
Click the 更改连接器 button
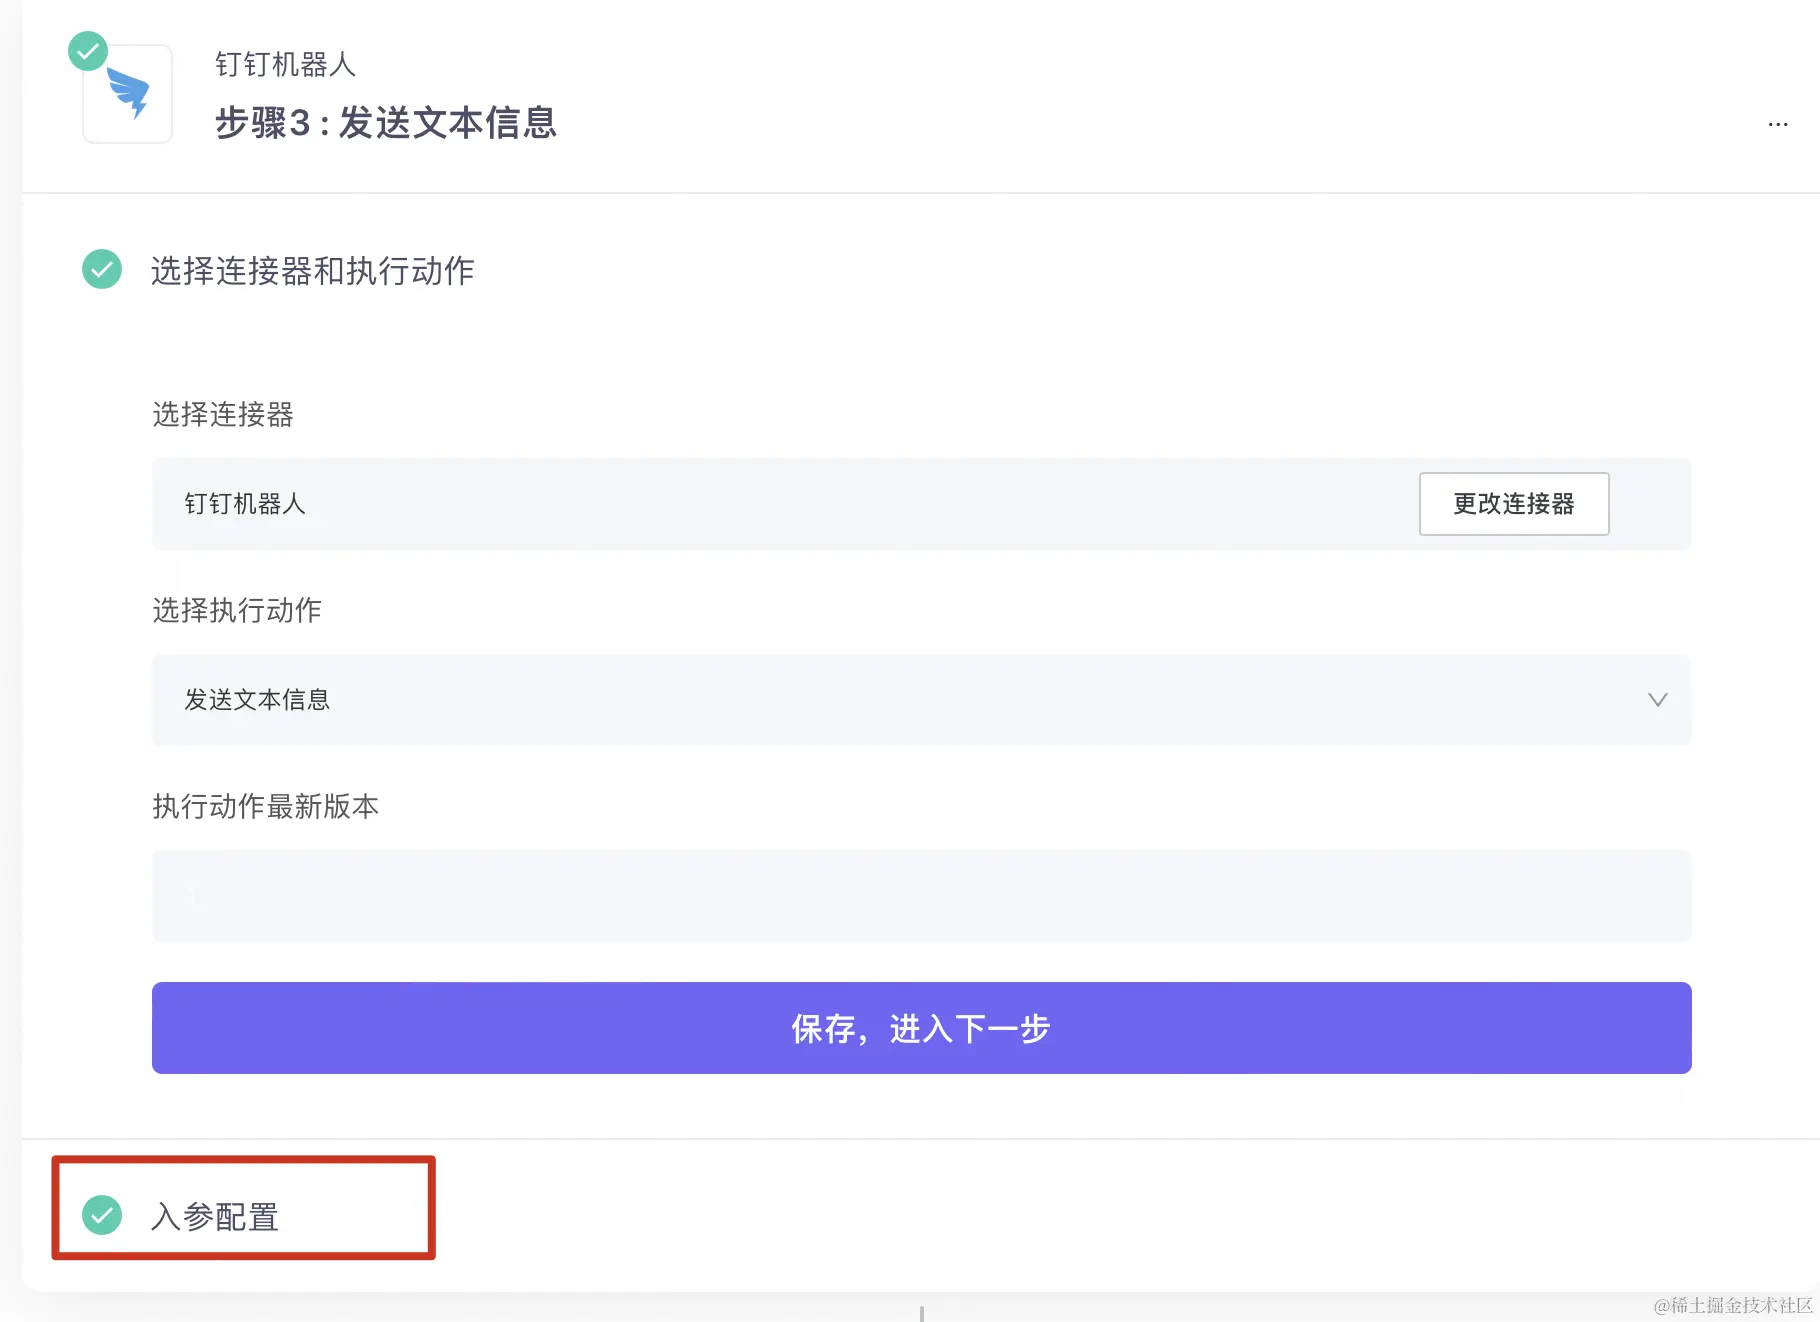tap(1514, 504)
